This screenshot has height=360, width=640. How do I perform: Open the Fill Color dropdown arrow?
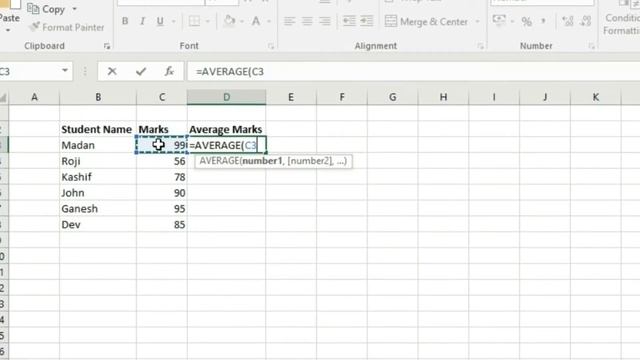tap(242, 21)
